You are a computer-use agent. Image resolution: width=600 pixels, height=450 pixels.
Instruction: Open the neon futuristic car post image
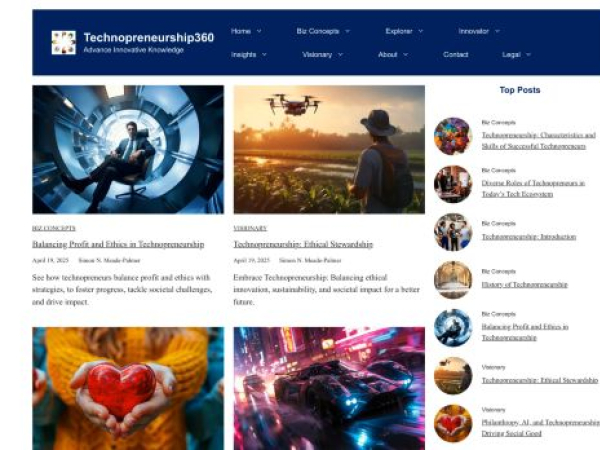coord(329,388)
